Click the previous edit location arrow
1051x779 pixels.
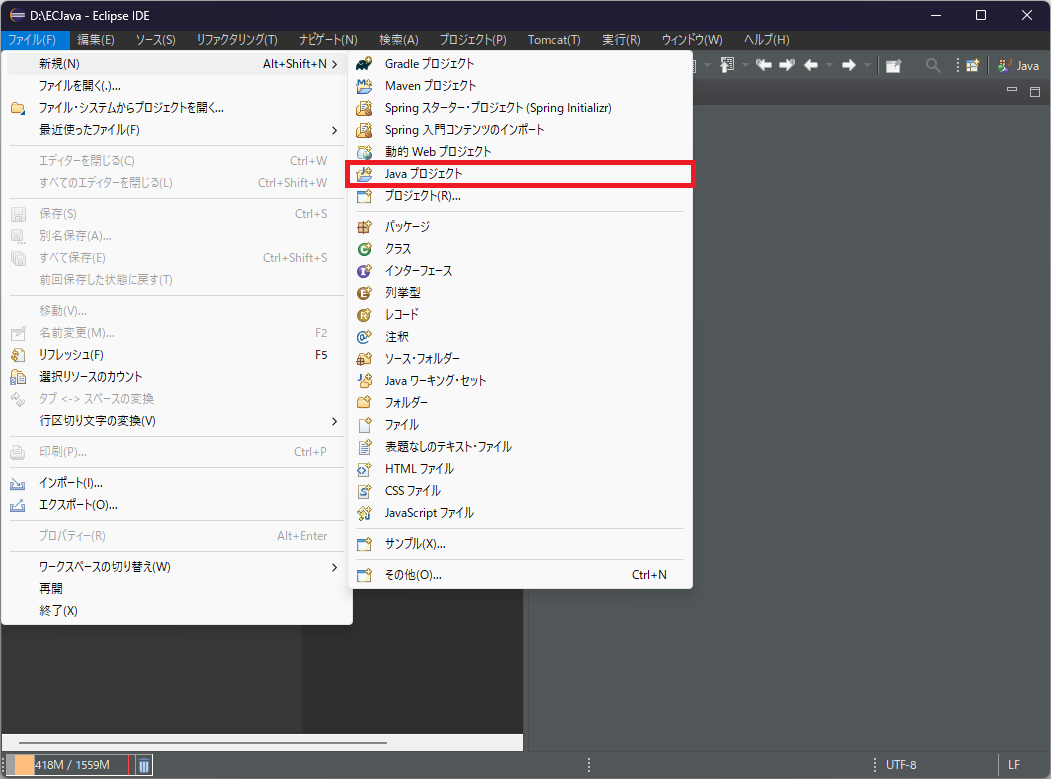point(763,65)
